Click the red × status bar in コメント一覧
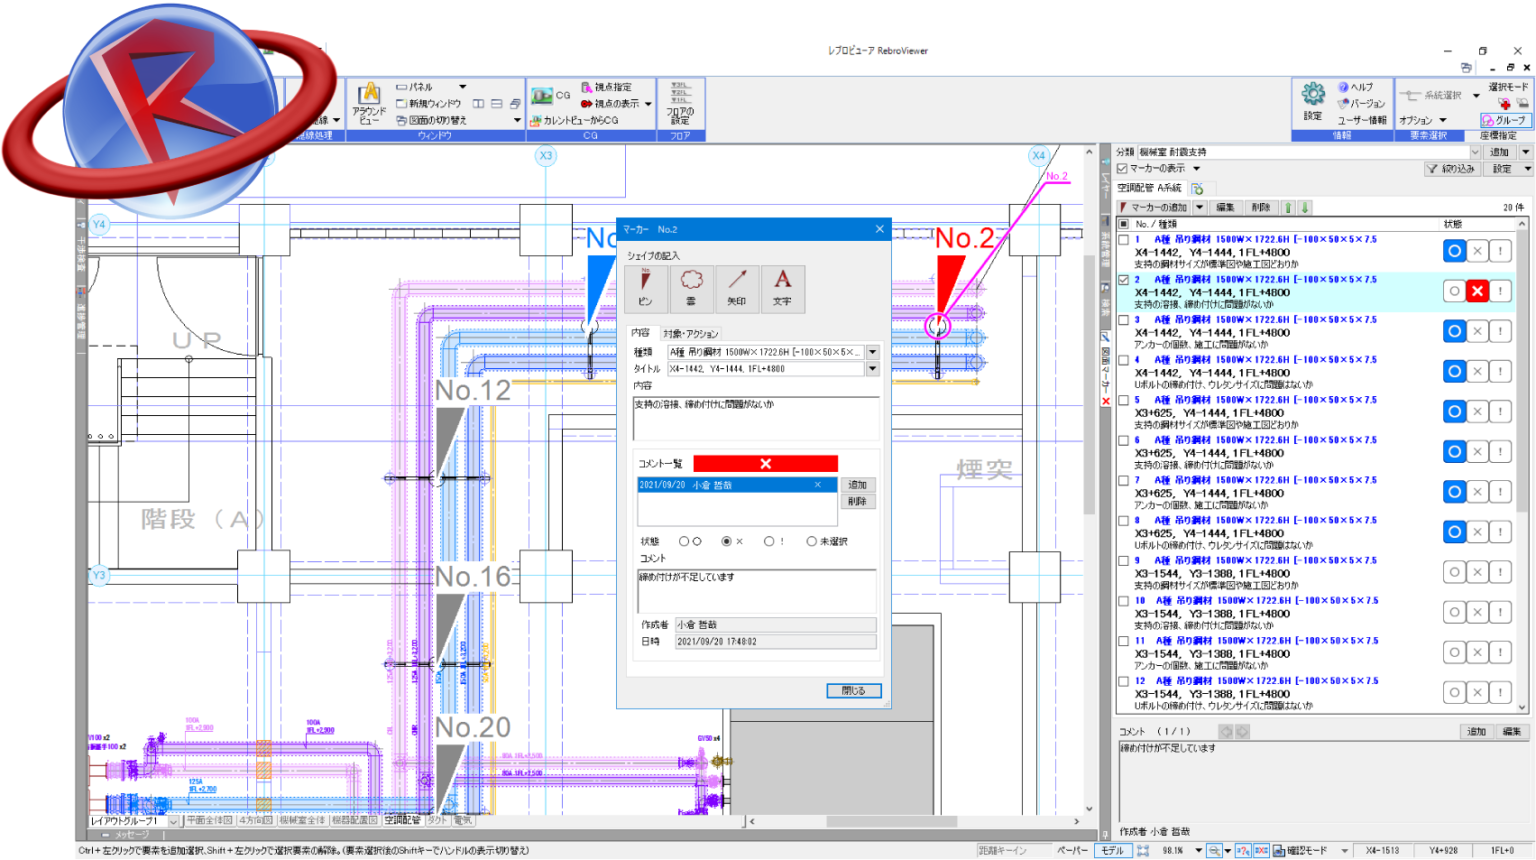 tap(765, 463)
